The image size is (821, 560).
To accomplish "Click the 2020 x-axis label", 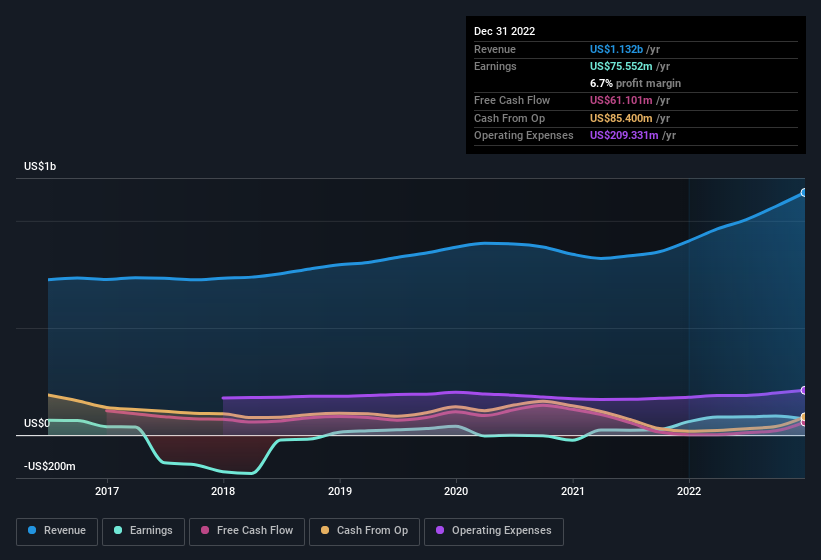I will pos(456,491).
